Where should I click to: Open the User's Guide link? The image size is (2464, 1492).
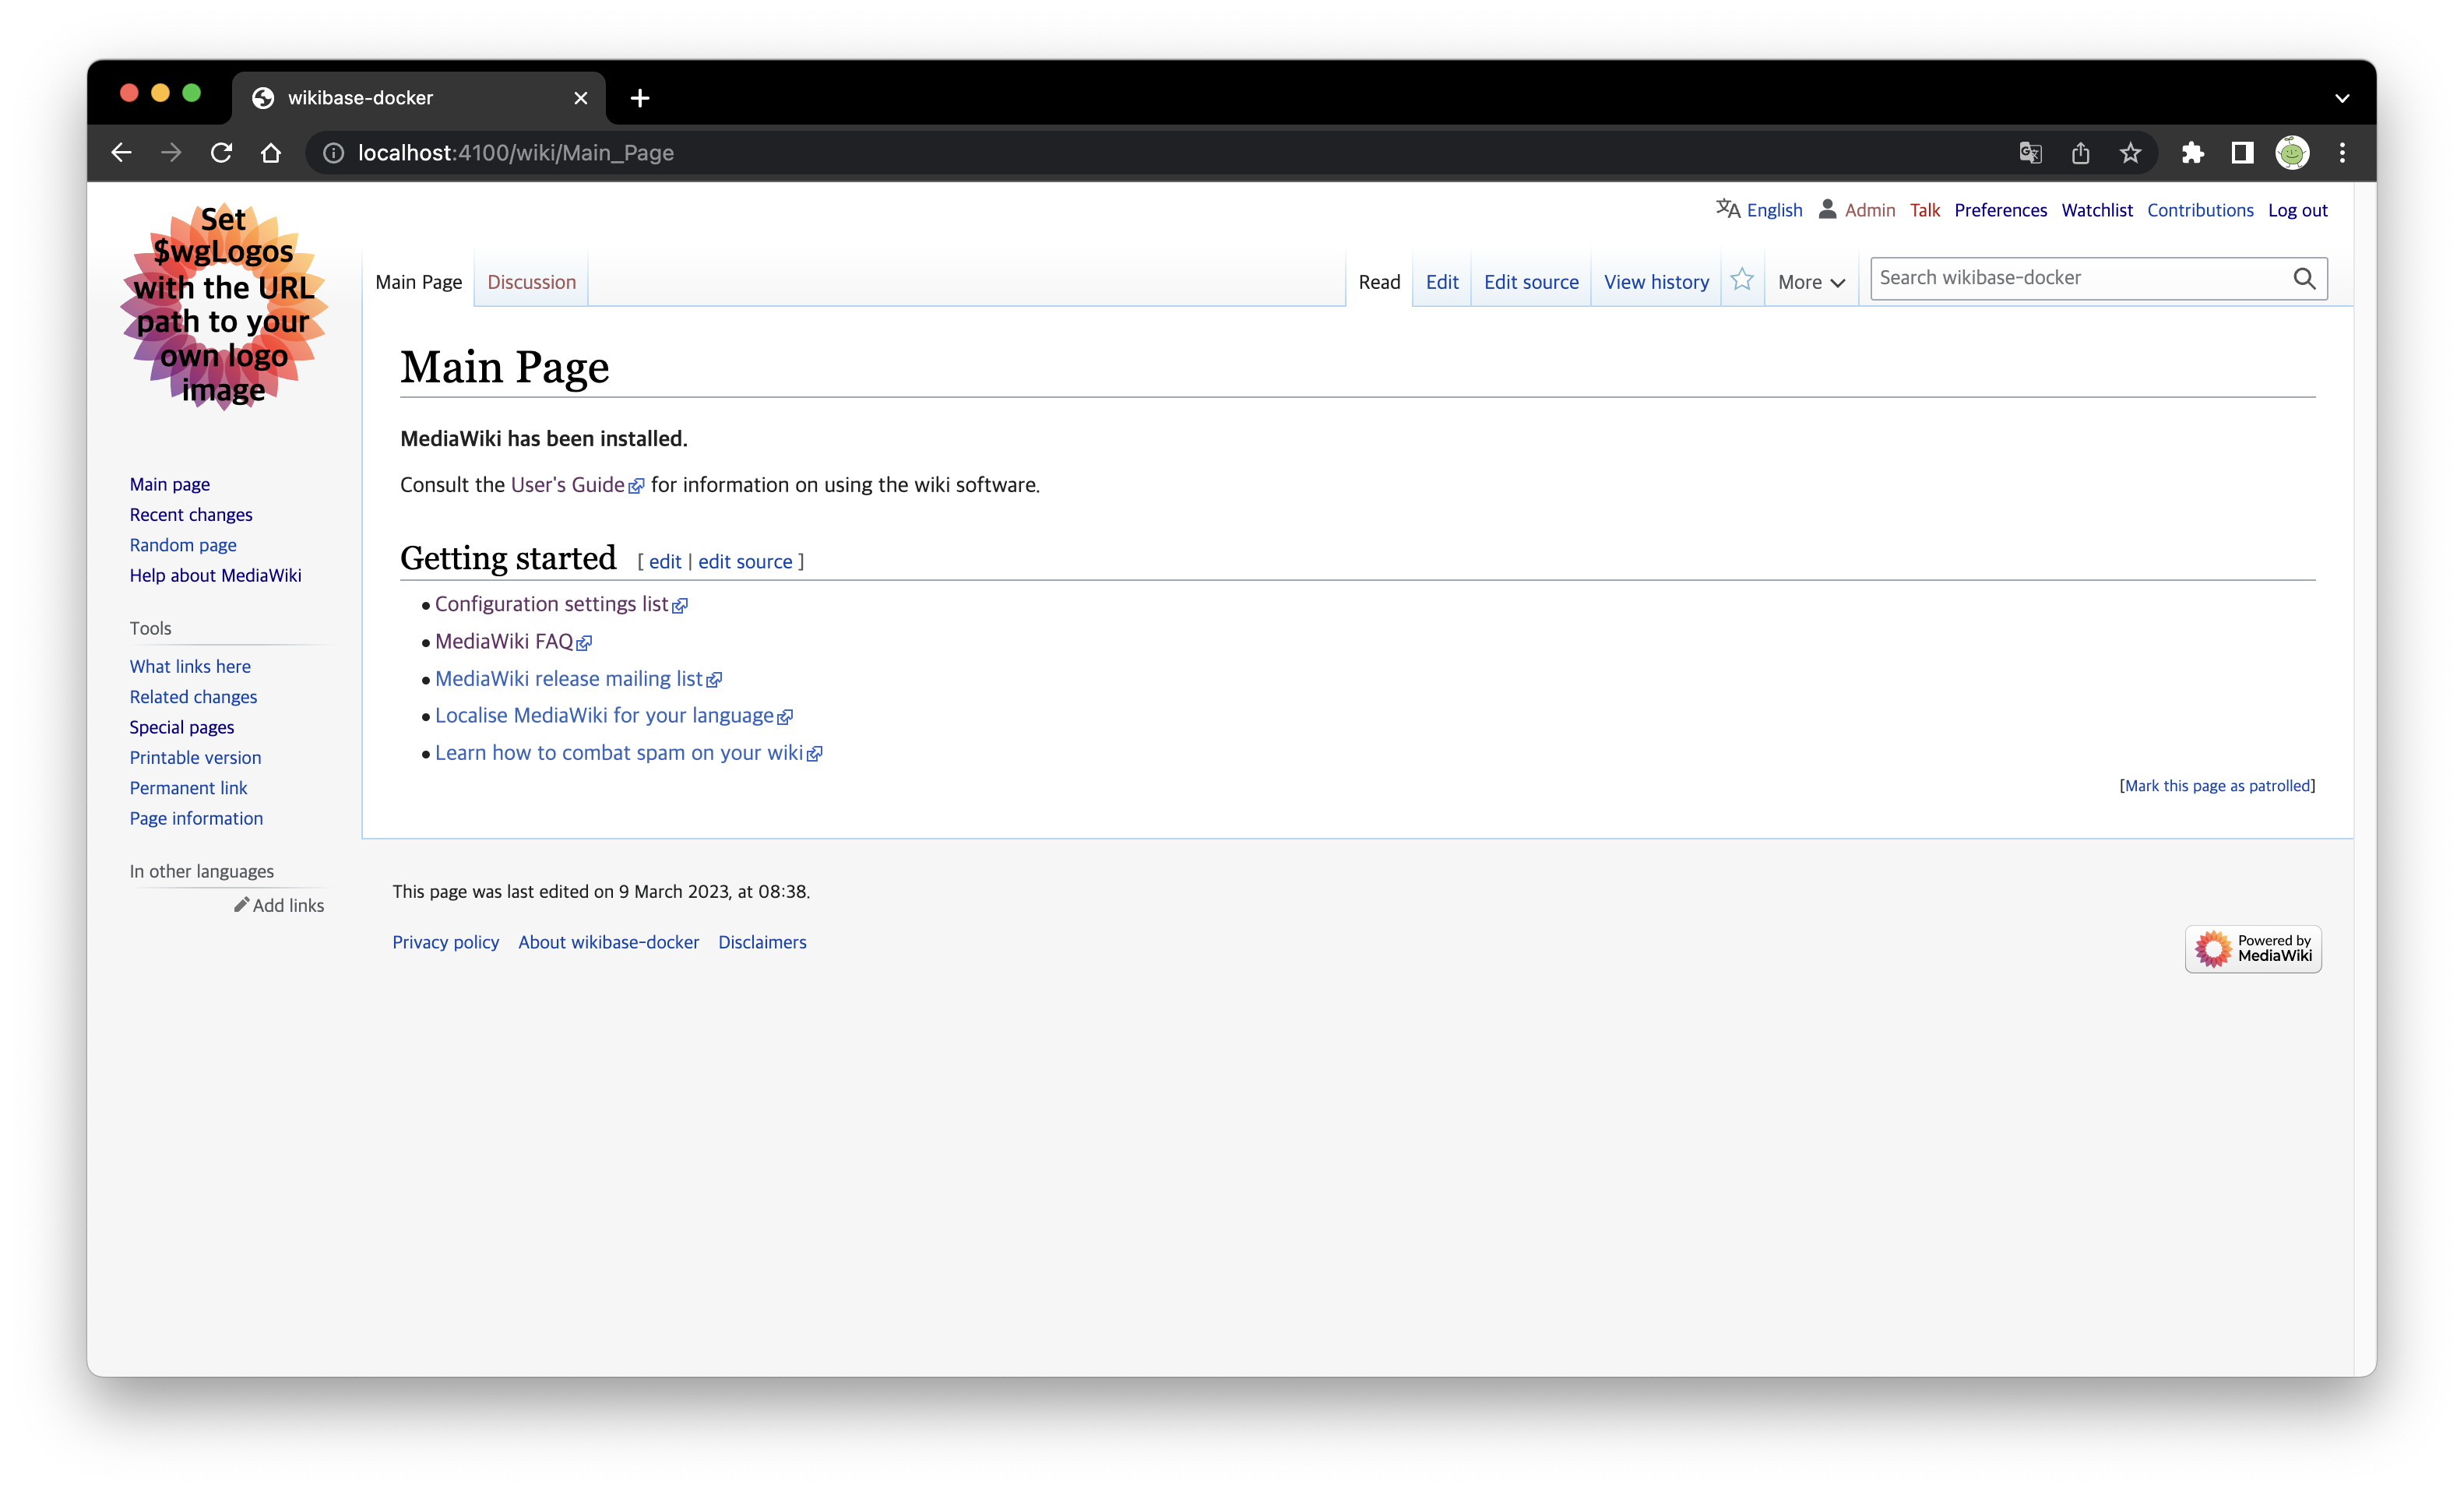tap(566, 484)
